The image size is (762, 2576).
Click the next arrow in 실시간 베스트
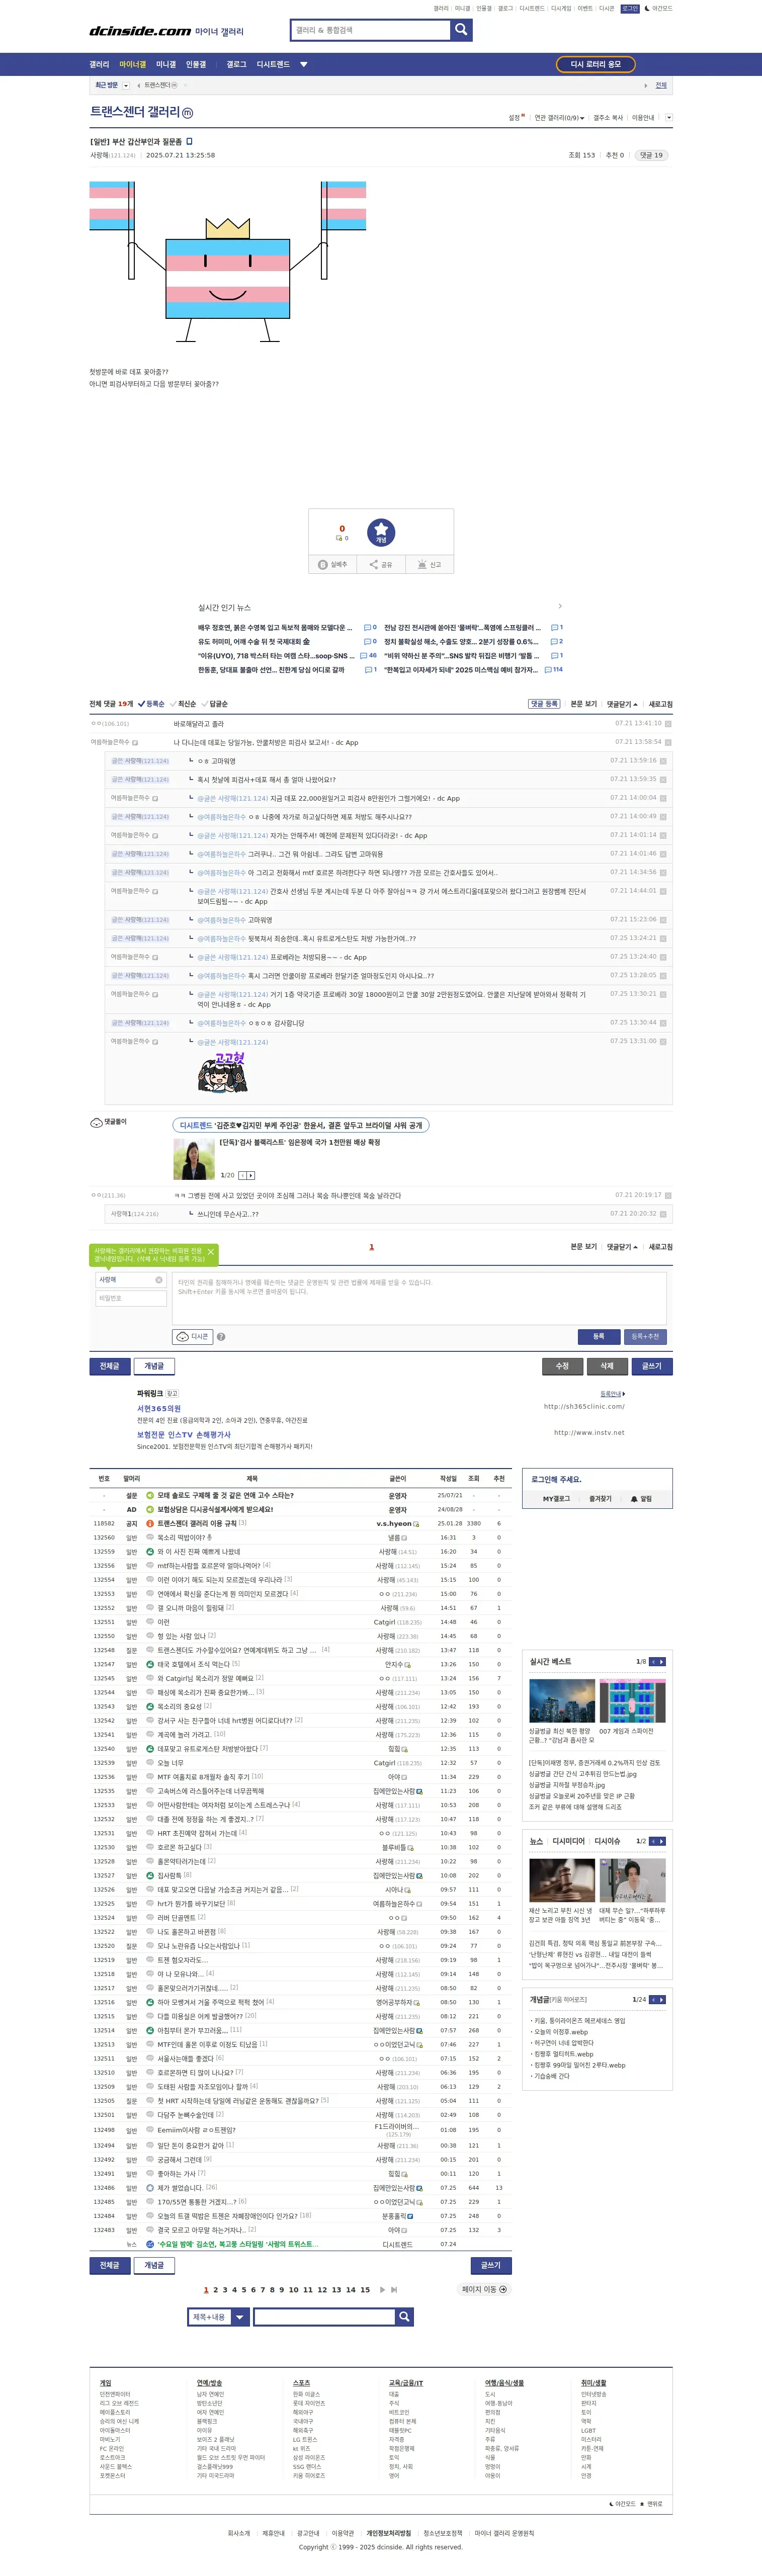click(x=662, y=1661)
